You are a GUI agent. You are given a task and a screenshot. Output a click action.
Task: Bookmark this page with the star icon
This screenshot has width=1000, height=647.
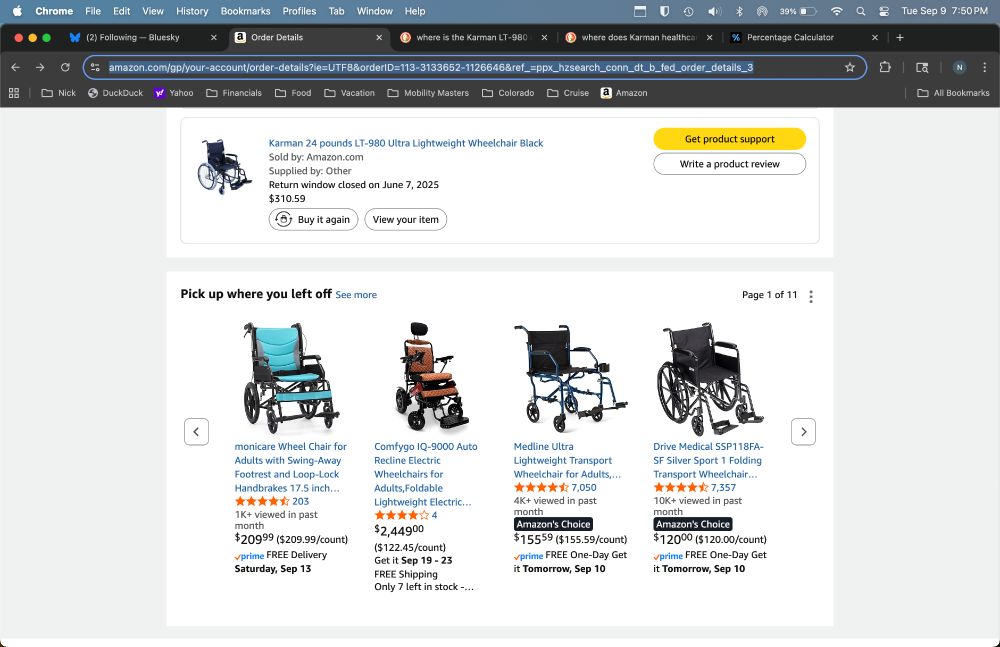click(x=849, y=67)
